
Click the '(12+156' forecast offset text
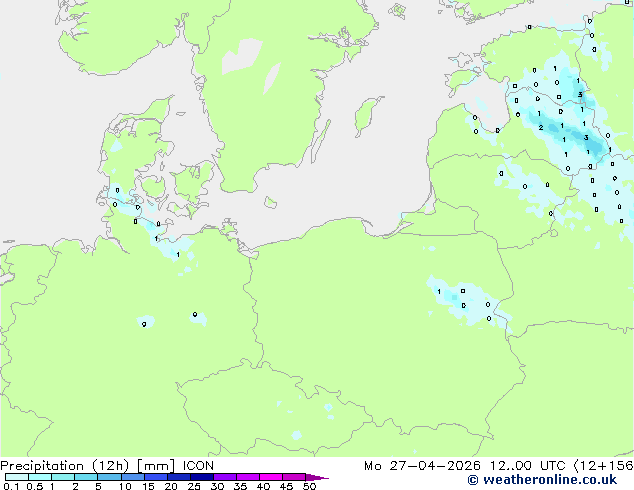[604, 466]
